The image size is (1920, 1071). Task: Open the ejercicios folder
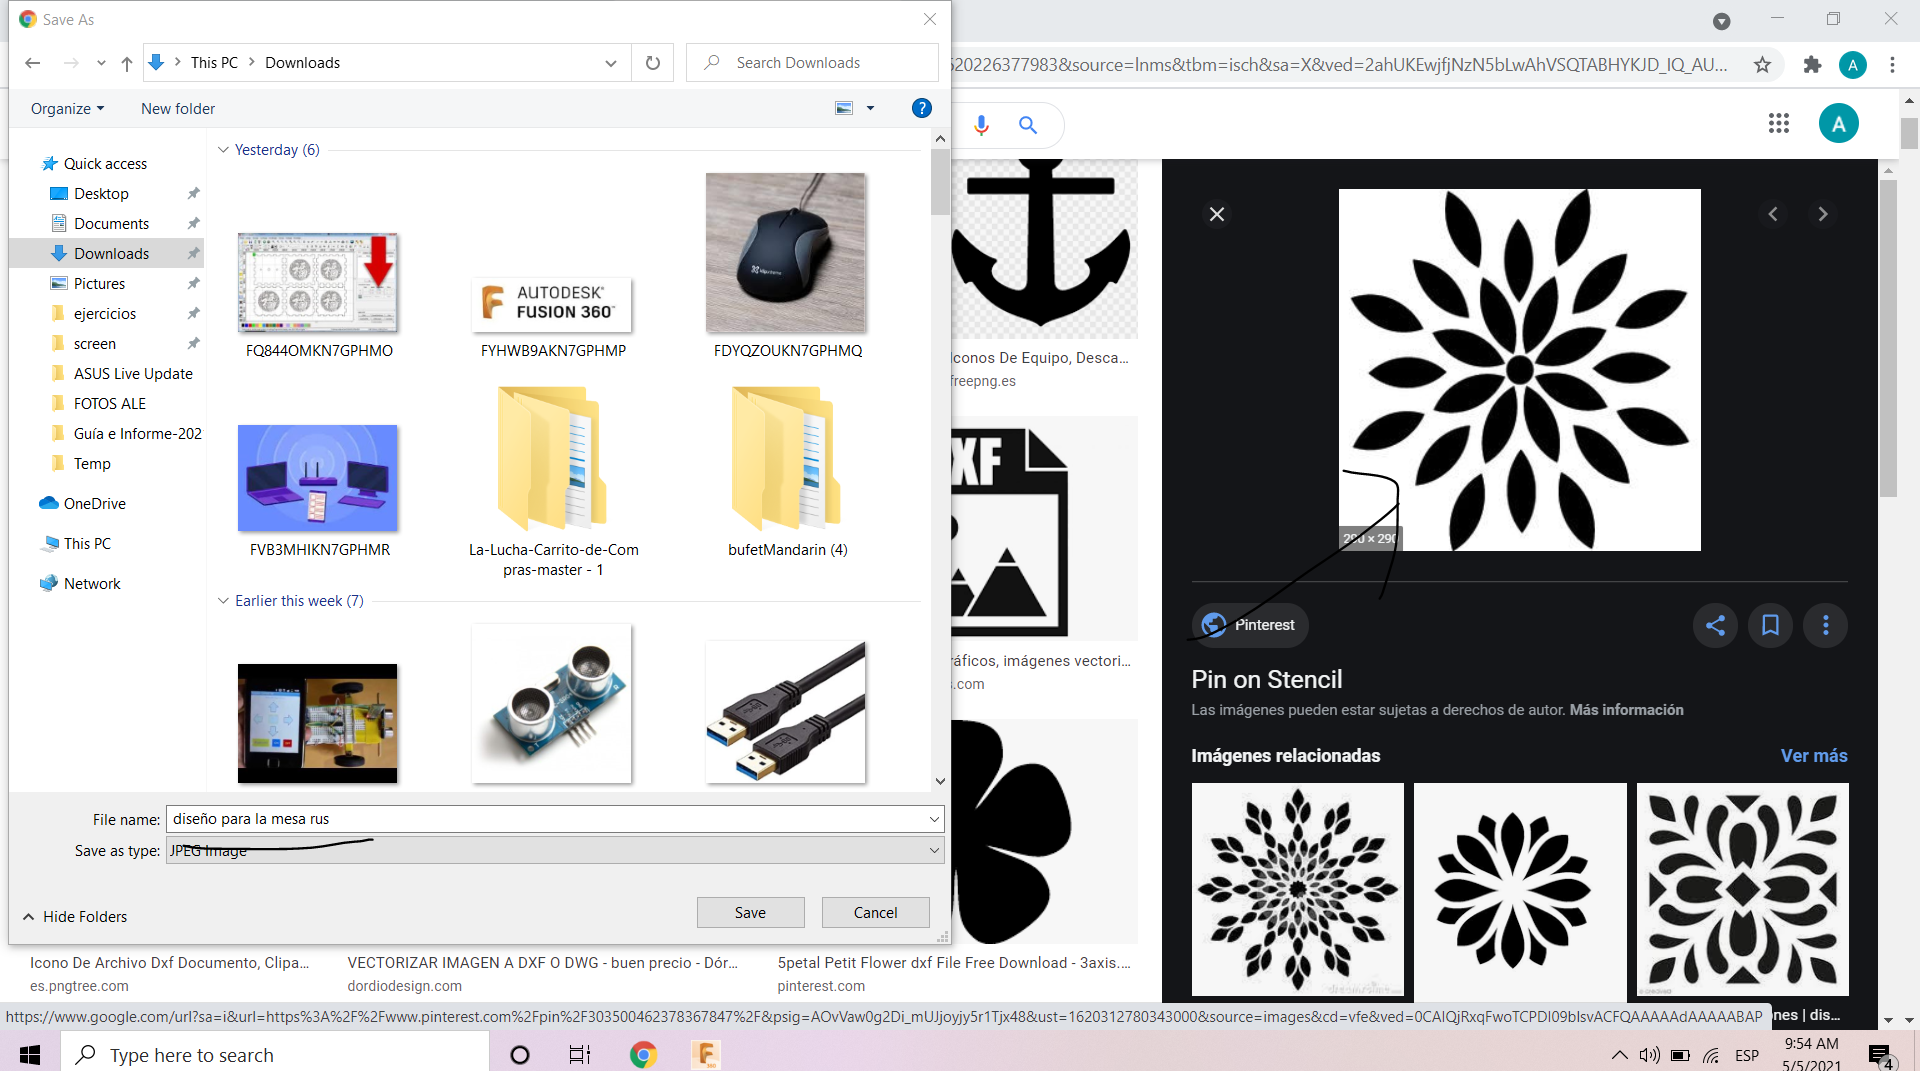104,313
